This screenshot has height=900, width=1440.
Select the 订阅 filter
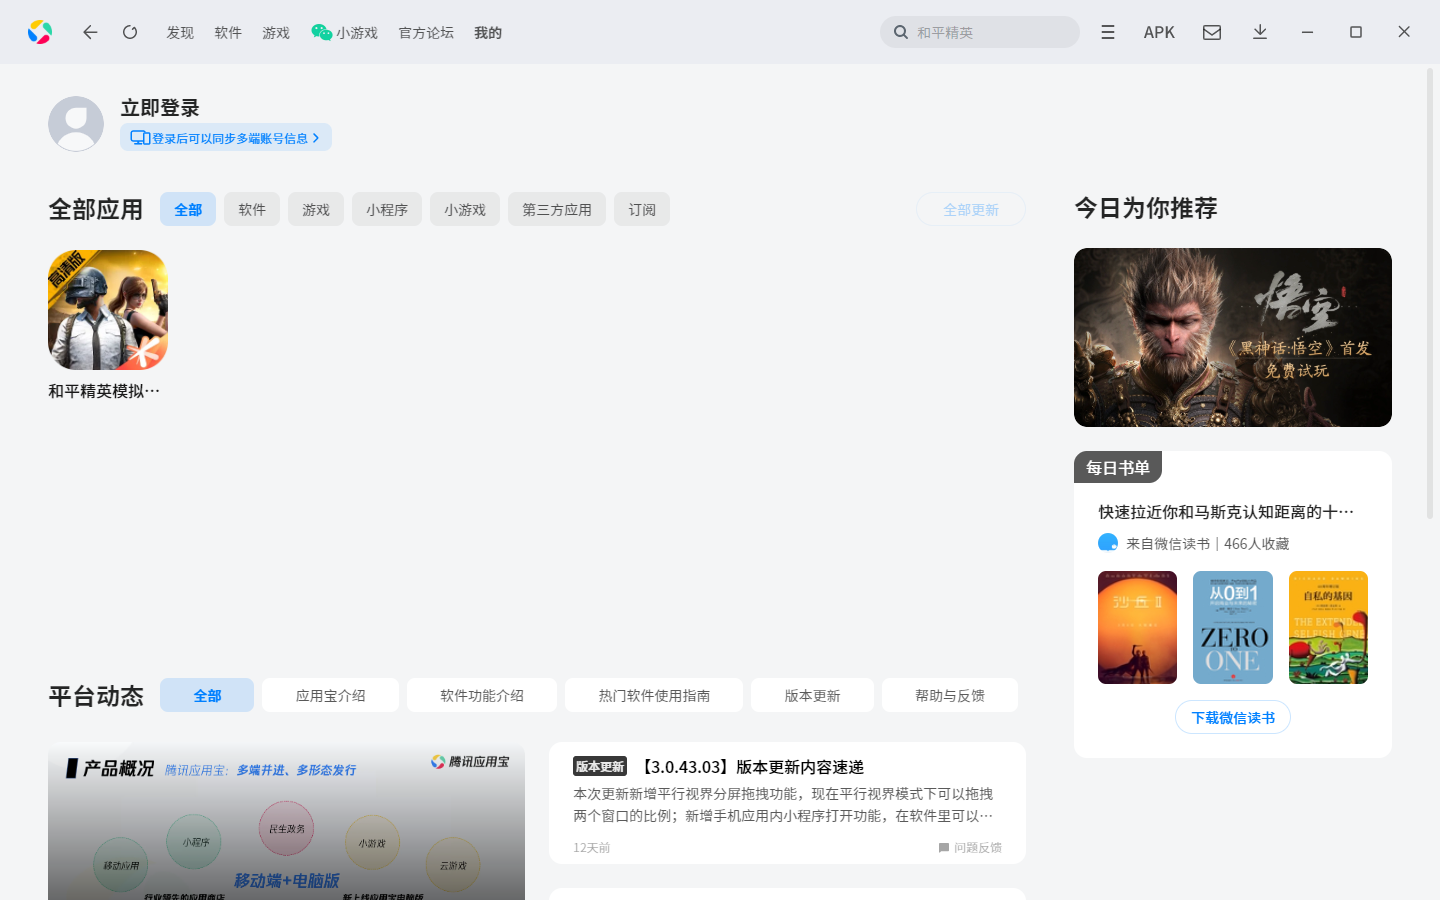click(x=642, y=209)
